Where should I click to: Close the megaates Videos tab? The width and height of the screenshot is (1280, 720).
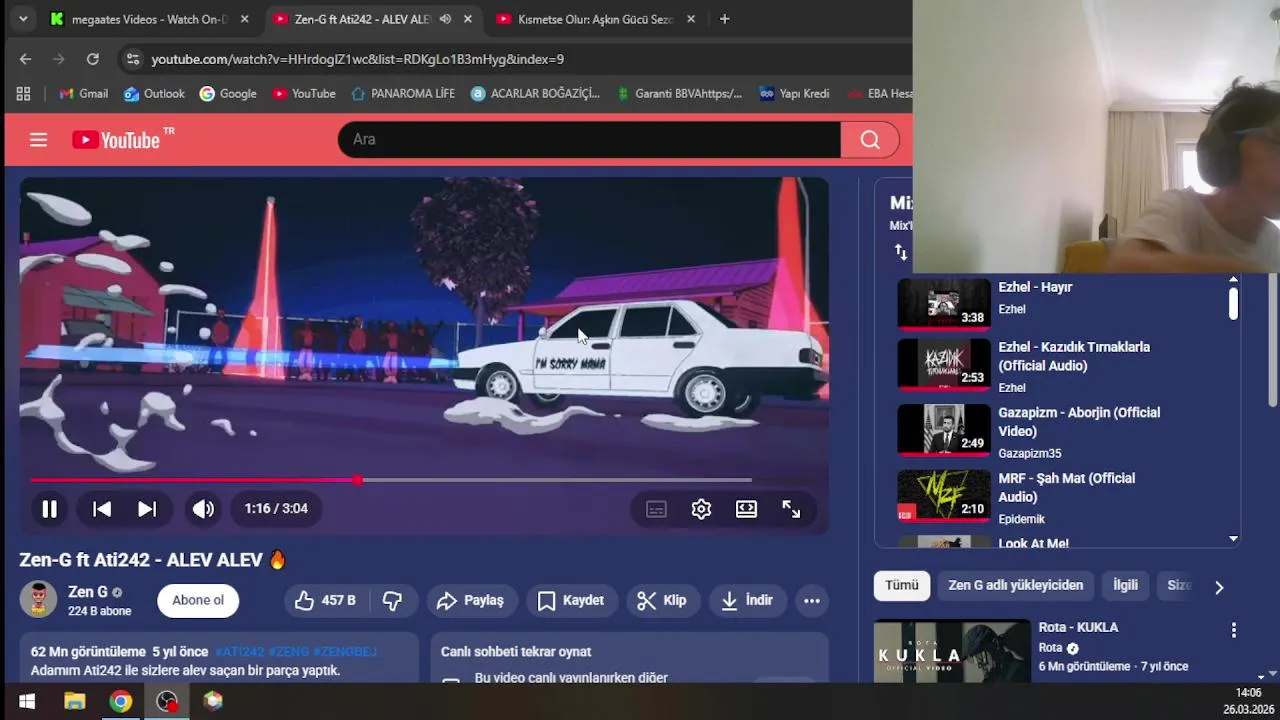tap(244, 19)
